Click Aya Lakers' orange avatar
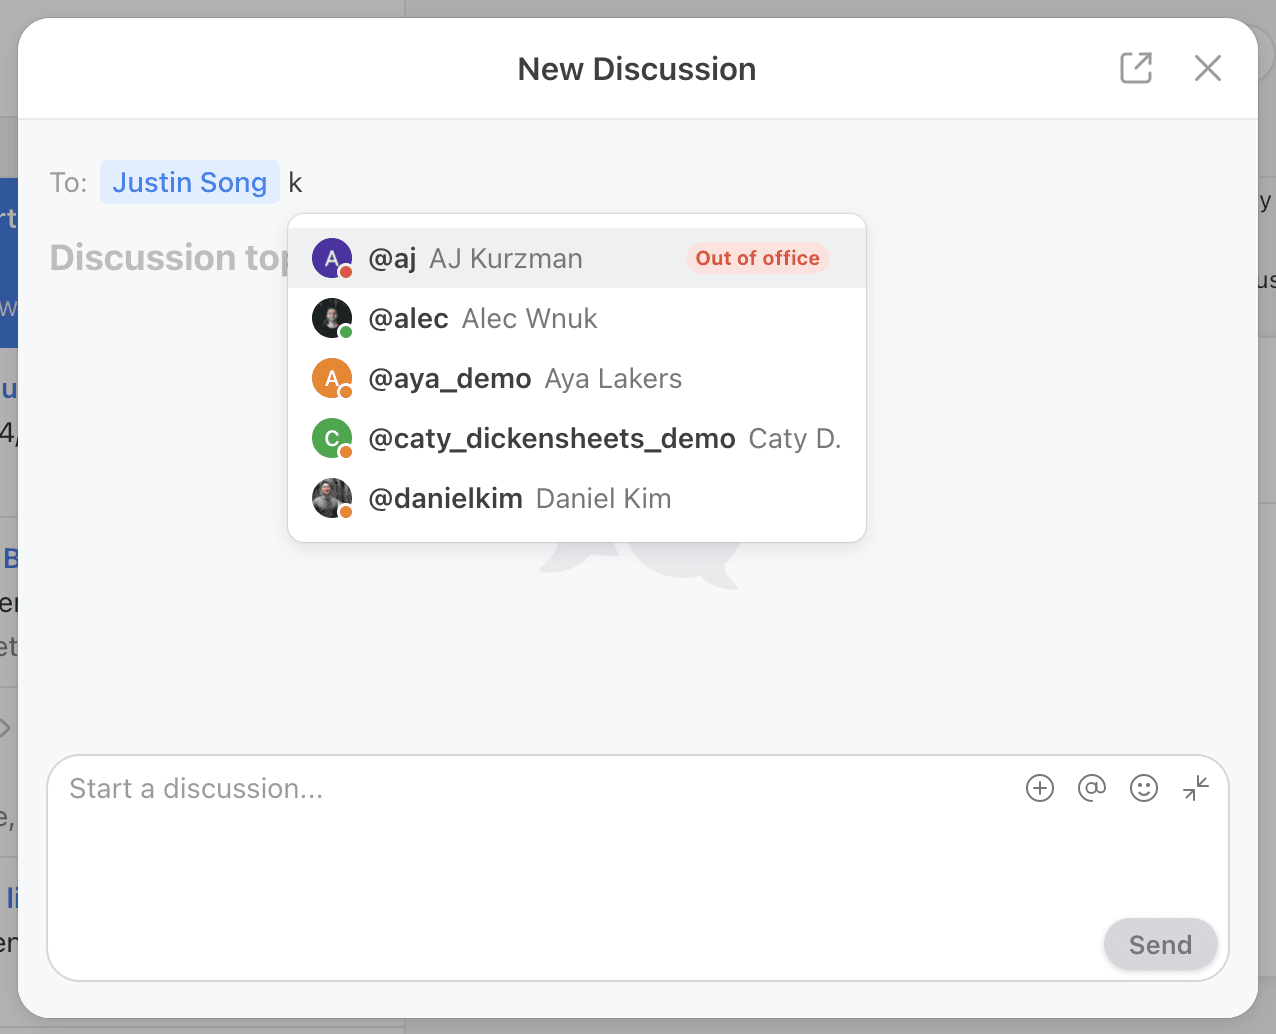Screen dimensions: 1276x1034 click(x=332, y=378)
